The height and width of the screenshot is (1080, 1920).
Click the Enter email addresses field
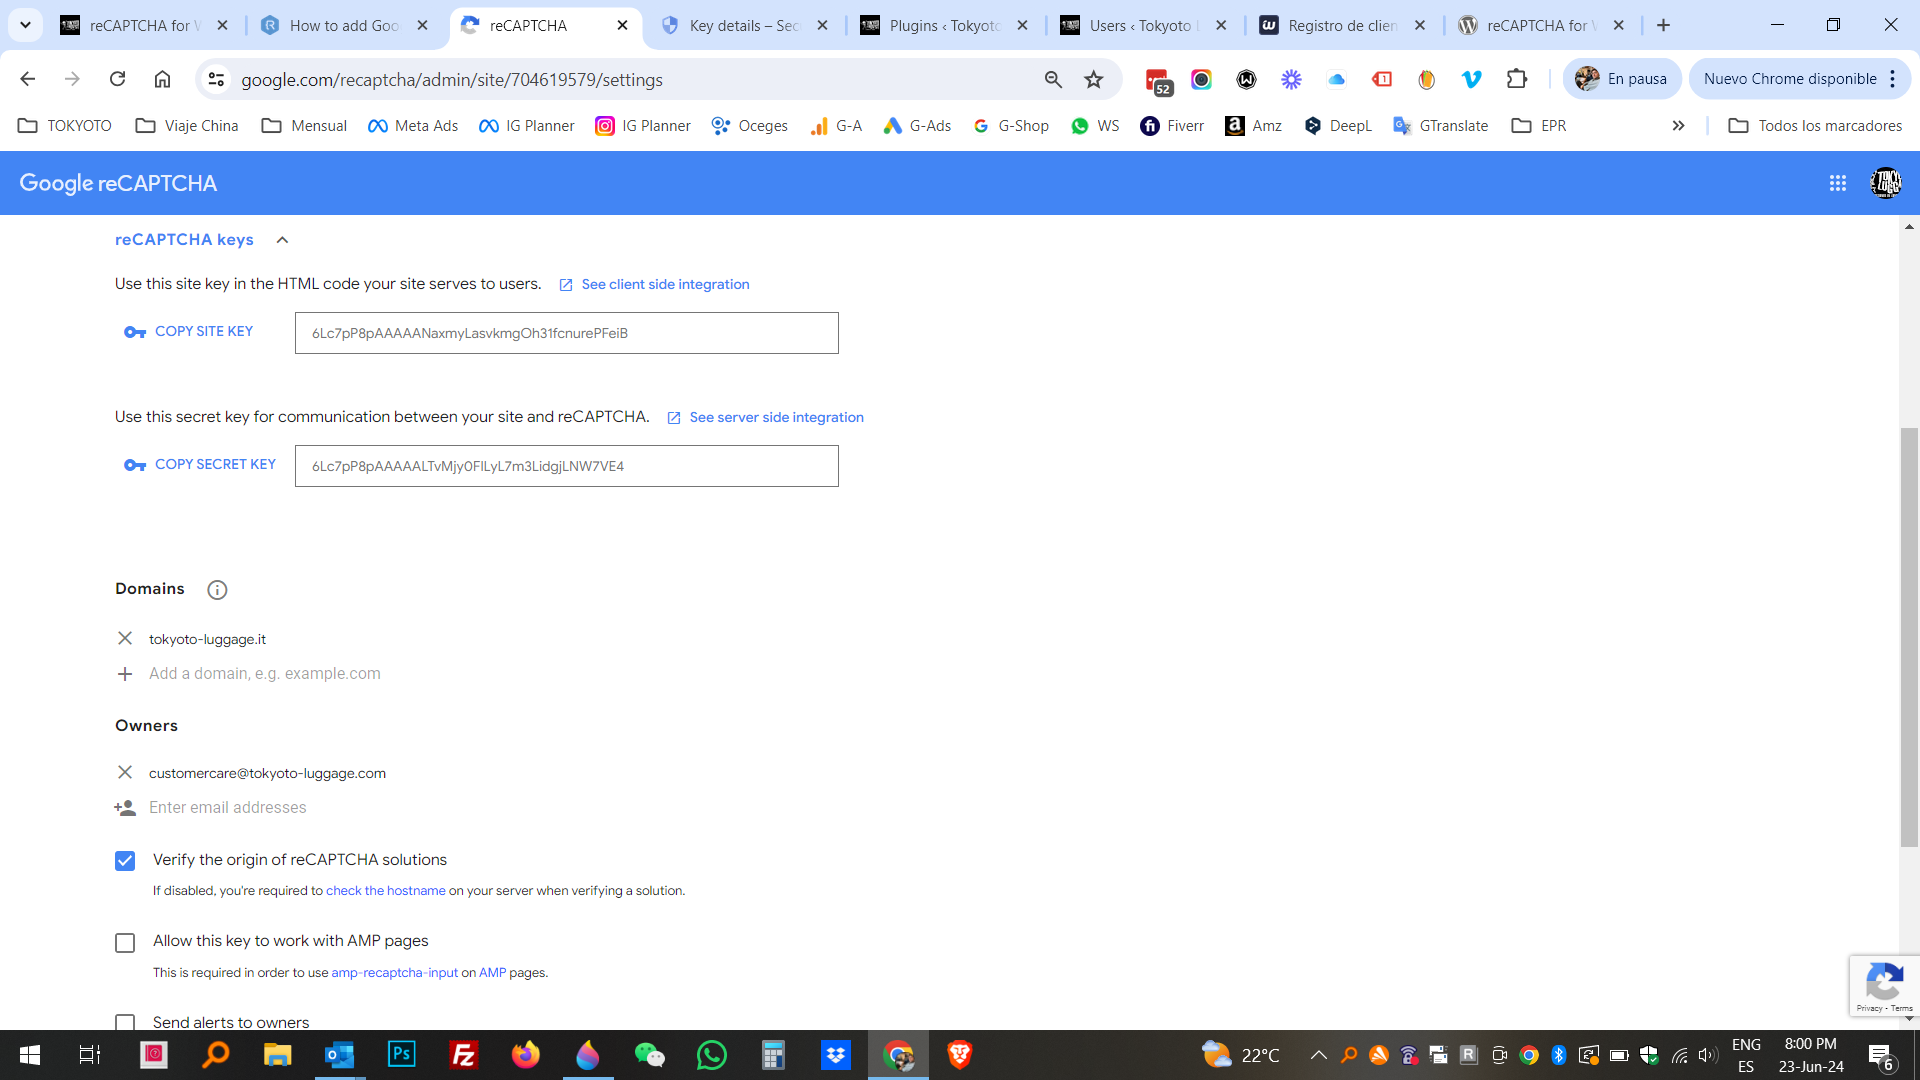coord(228,808)
